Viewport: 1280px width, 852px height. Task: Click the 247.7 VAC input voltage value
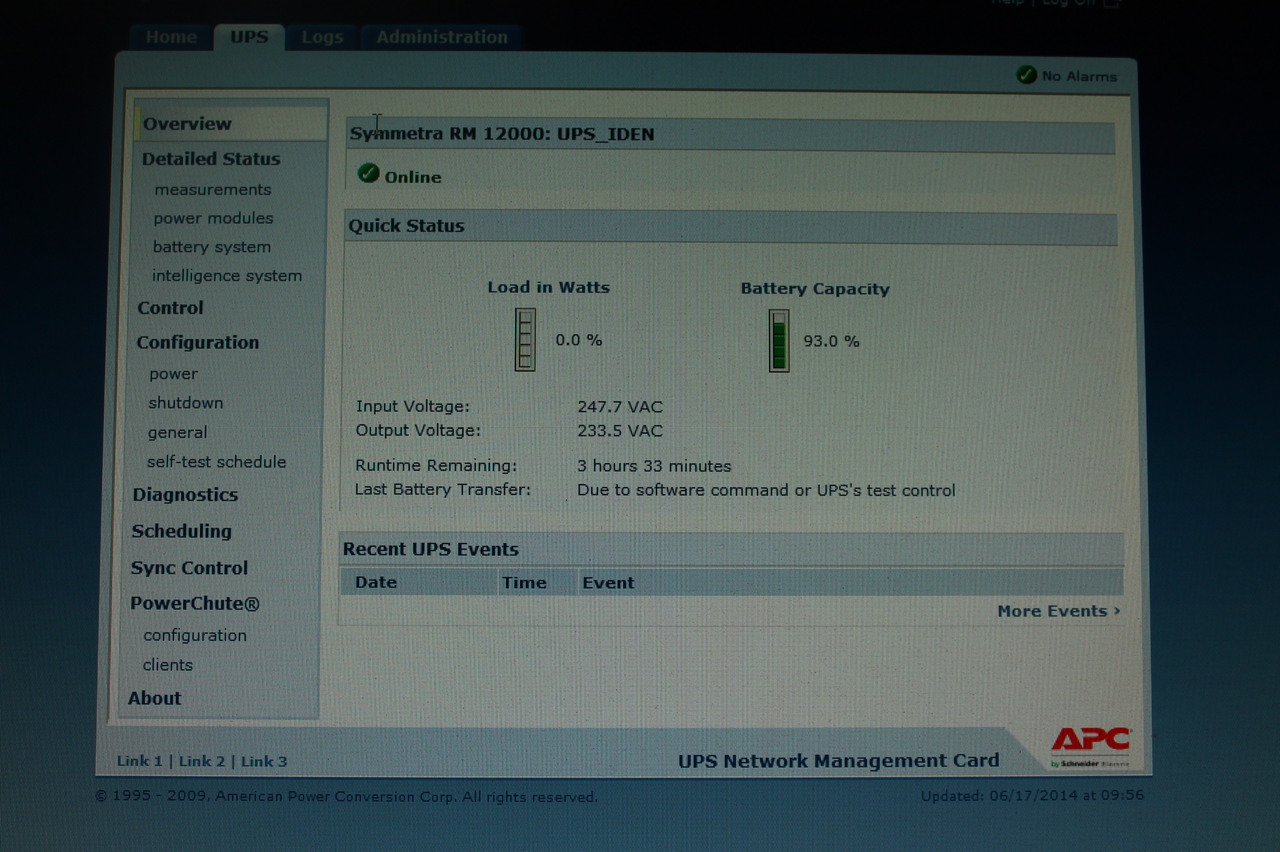coord(620,407)
